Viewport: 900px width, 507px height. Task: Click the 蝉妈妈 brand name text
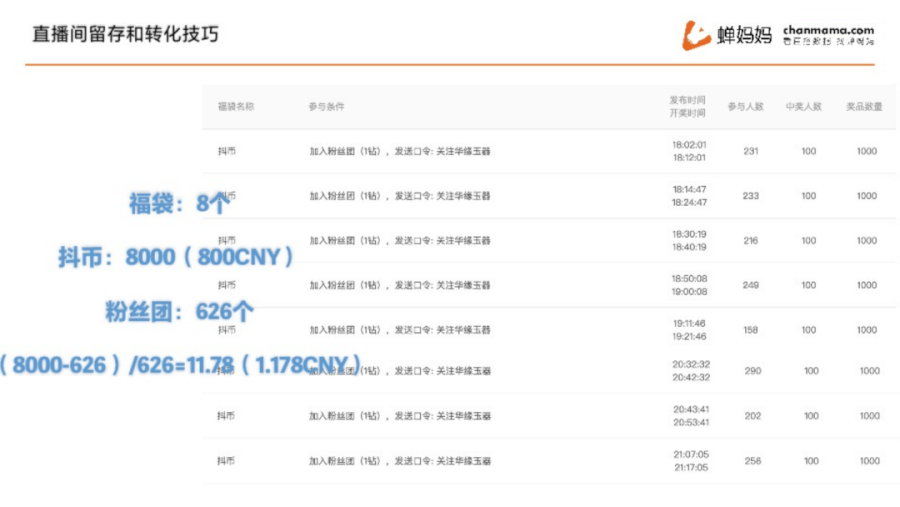point(745,36)
